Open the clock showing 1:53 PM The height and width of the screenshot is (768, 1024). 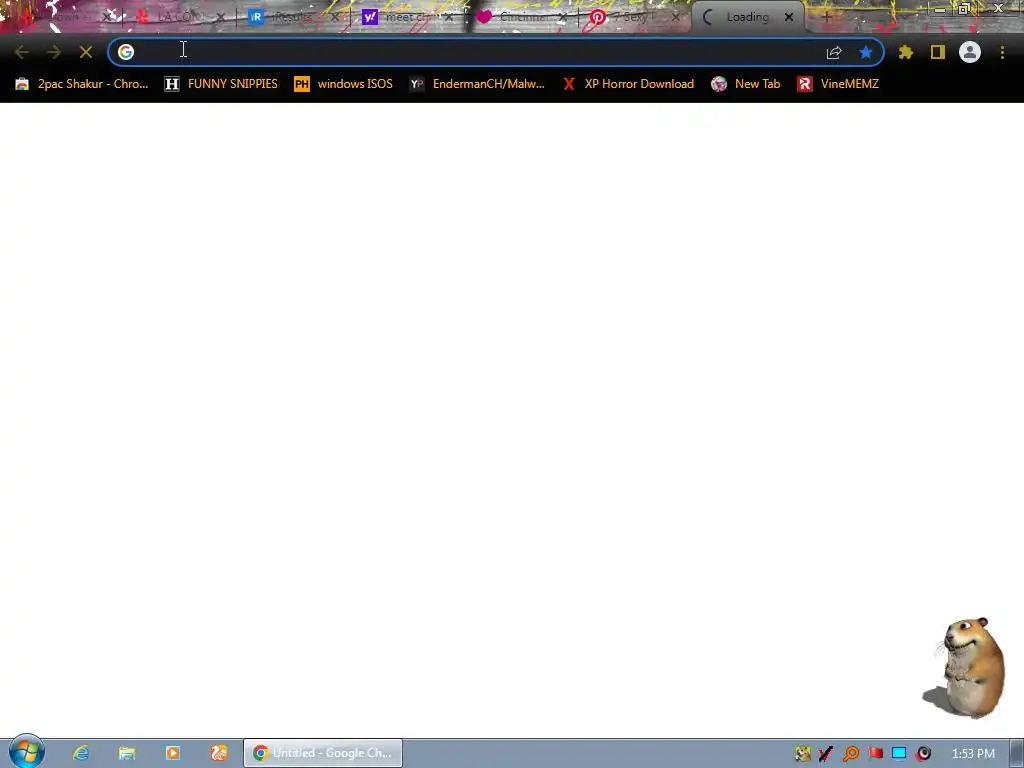(973, 754)
